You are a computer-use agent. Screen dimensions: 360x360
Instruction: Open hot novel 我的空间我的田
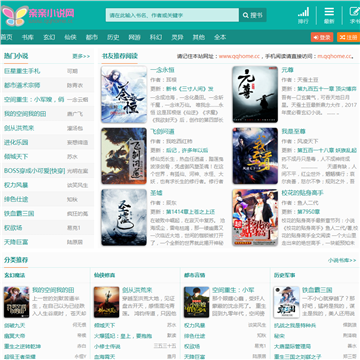[25, 114]
